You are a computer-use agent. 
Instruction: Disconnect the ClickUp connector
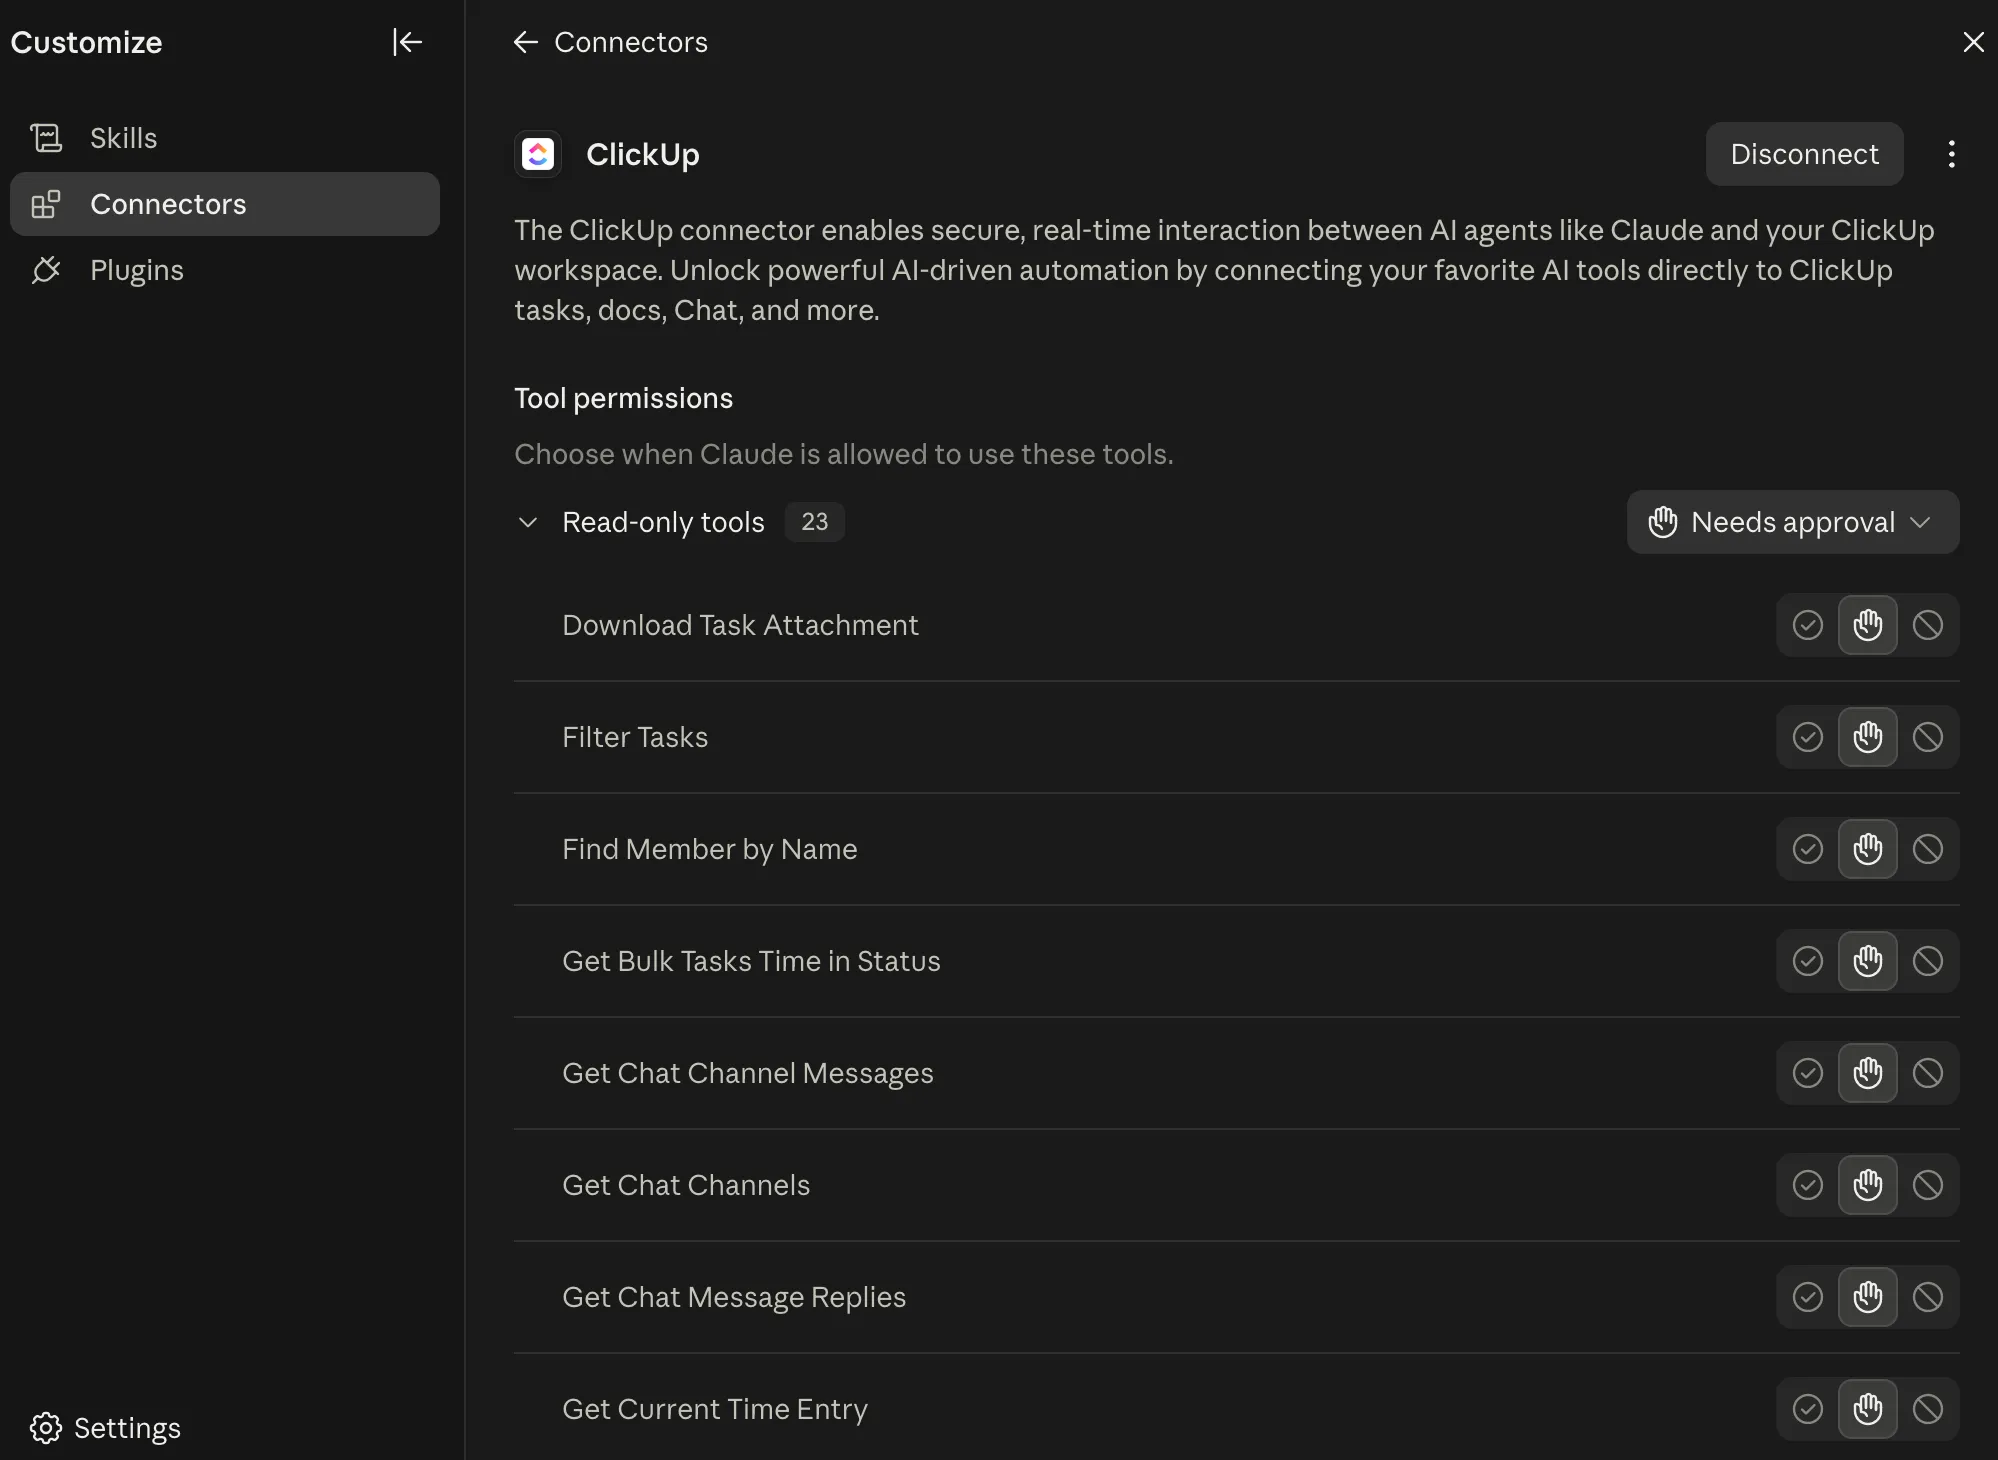pyautogui.click(x=1804, y=154)
